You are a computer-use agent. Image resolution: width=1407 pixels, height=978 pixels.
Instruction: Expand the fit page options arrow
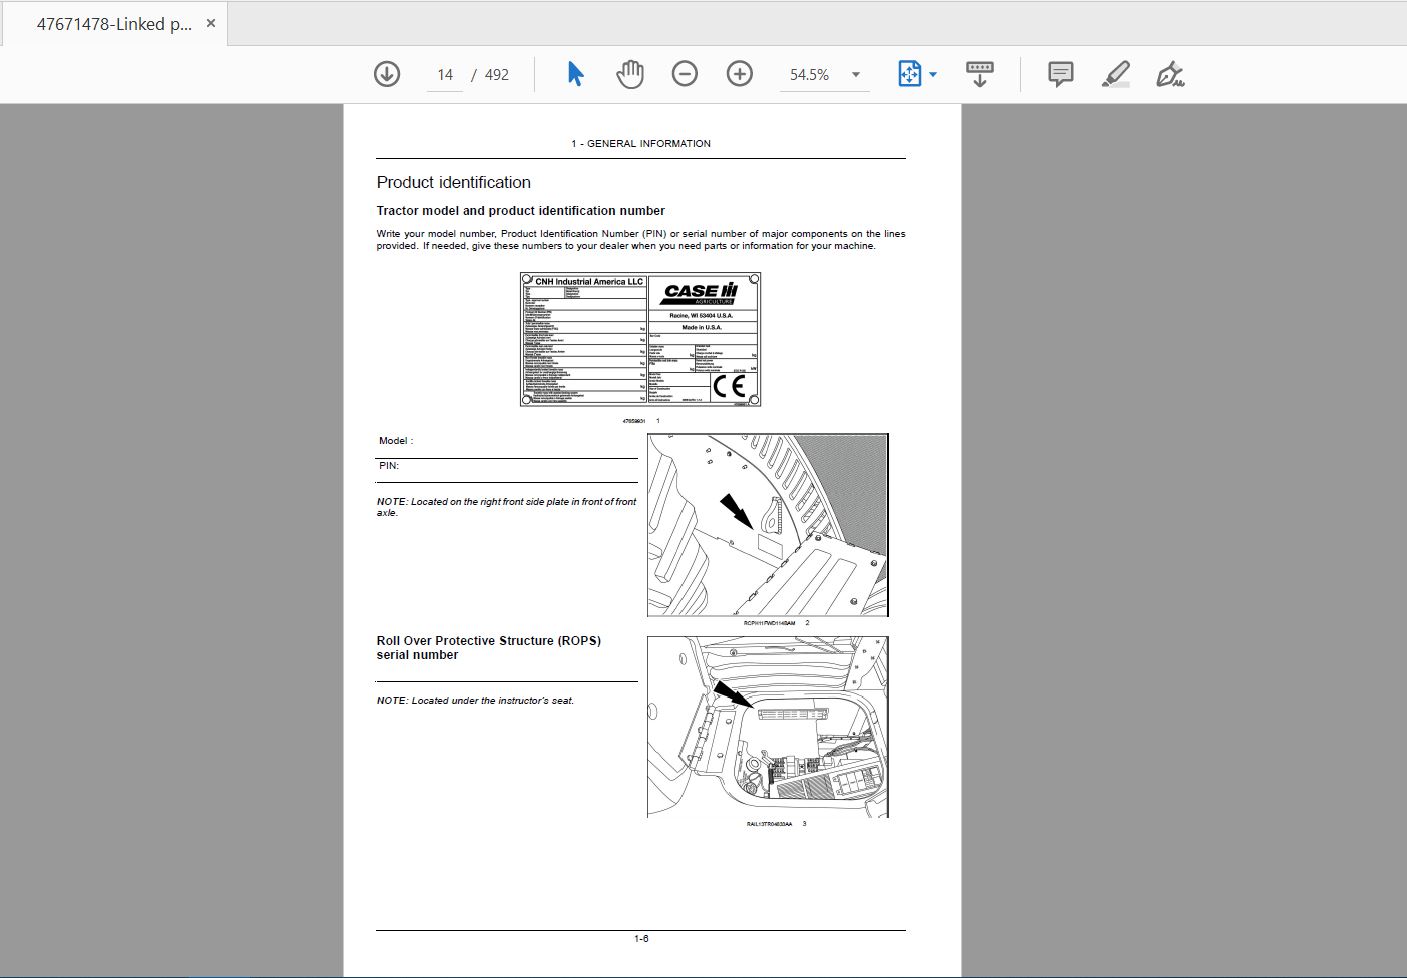pos(933,75)
